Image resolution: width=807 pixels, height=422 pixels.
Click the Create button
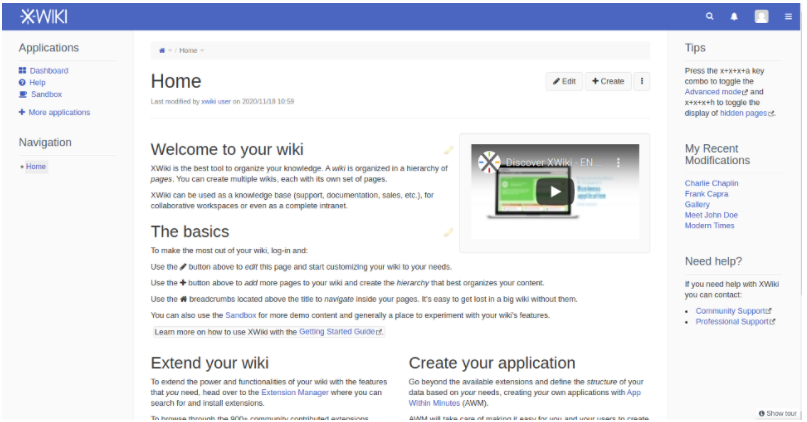(x=607, y=81)
